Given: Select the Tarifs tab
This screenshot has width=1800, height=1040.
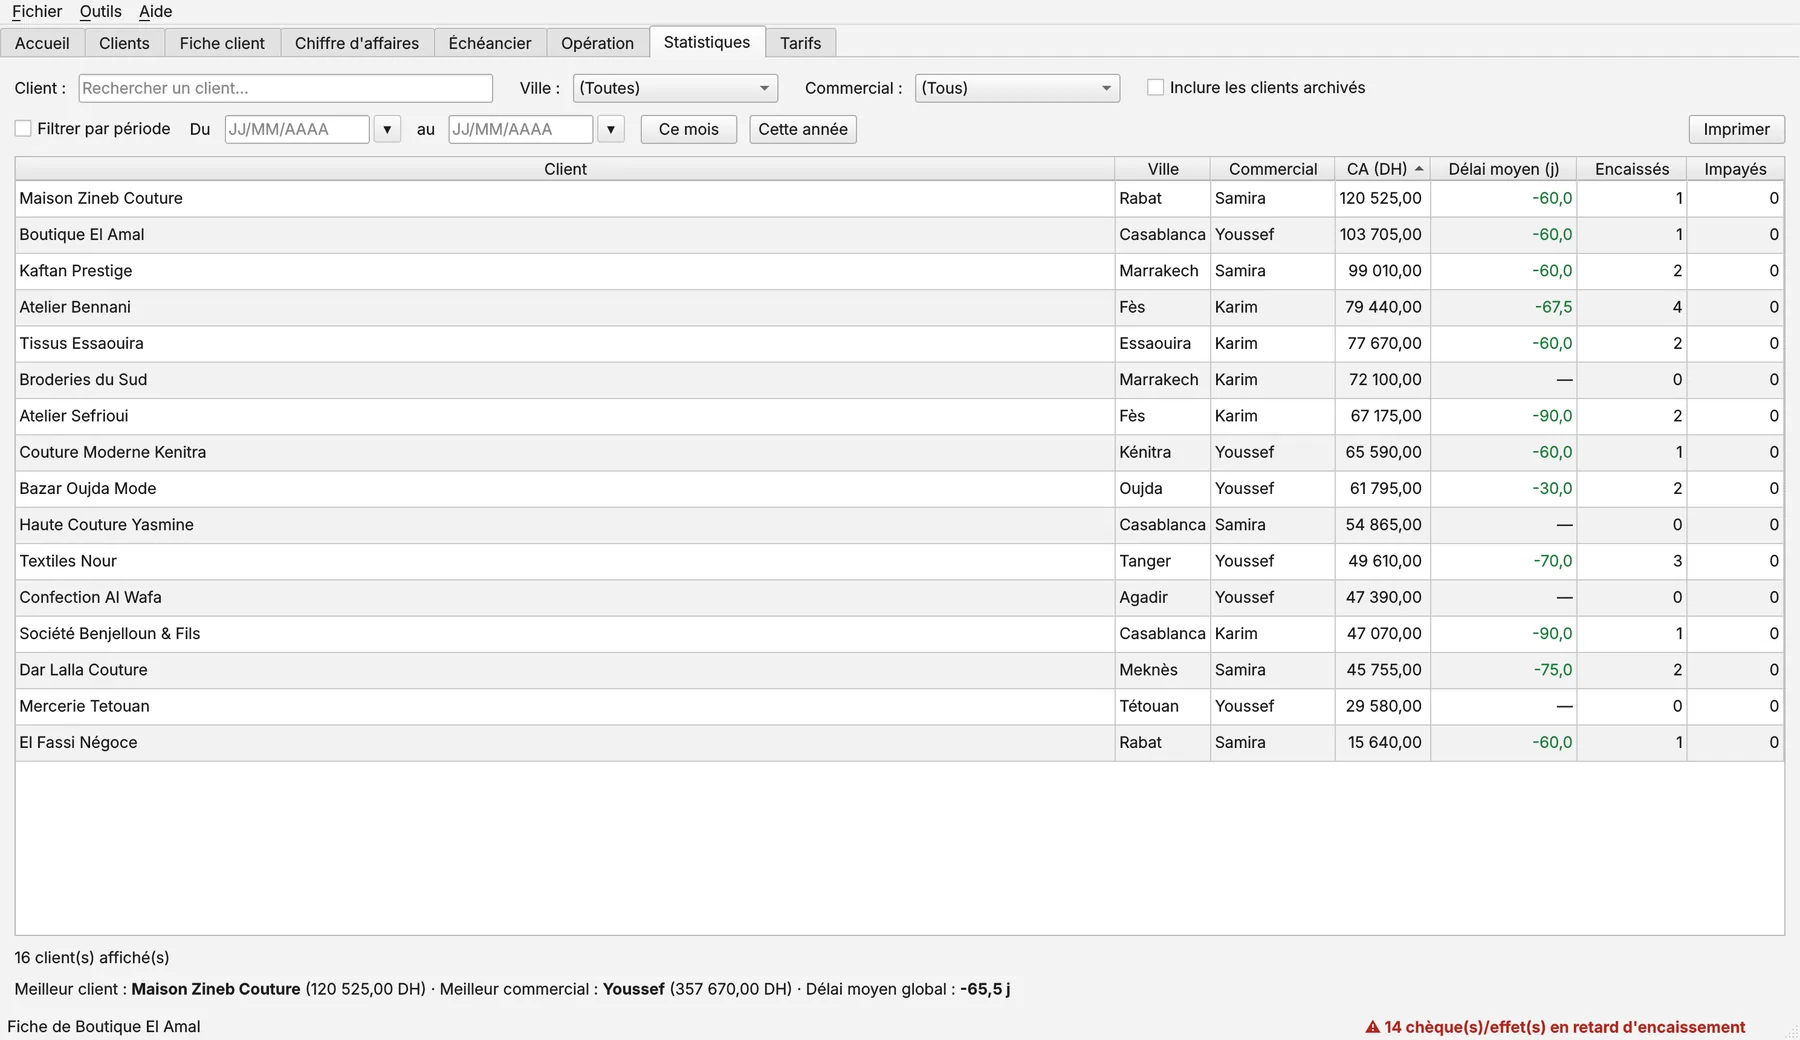Looking at the screenshot, I should (800, 43).
